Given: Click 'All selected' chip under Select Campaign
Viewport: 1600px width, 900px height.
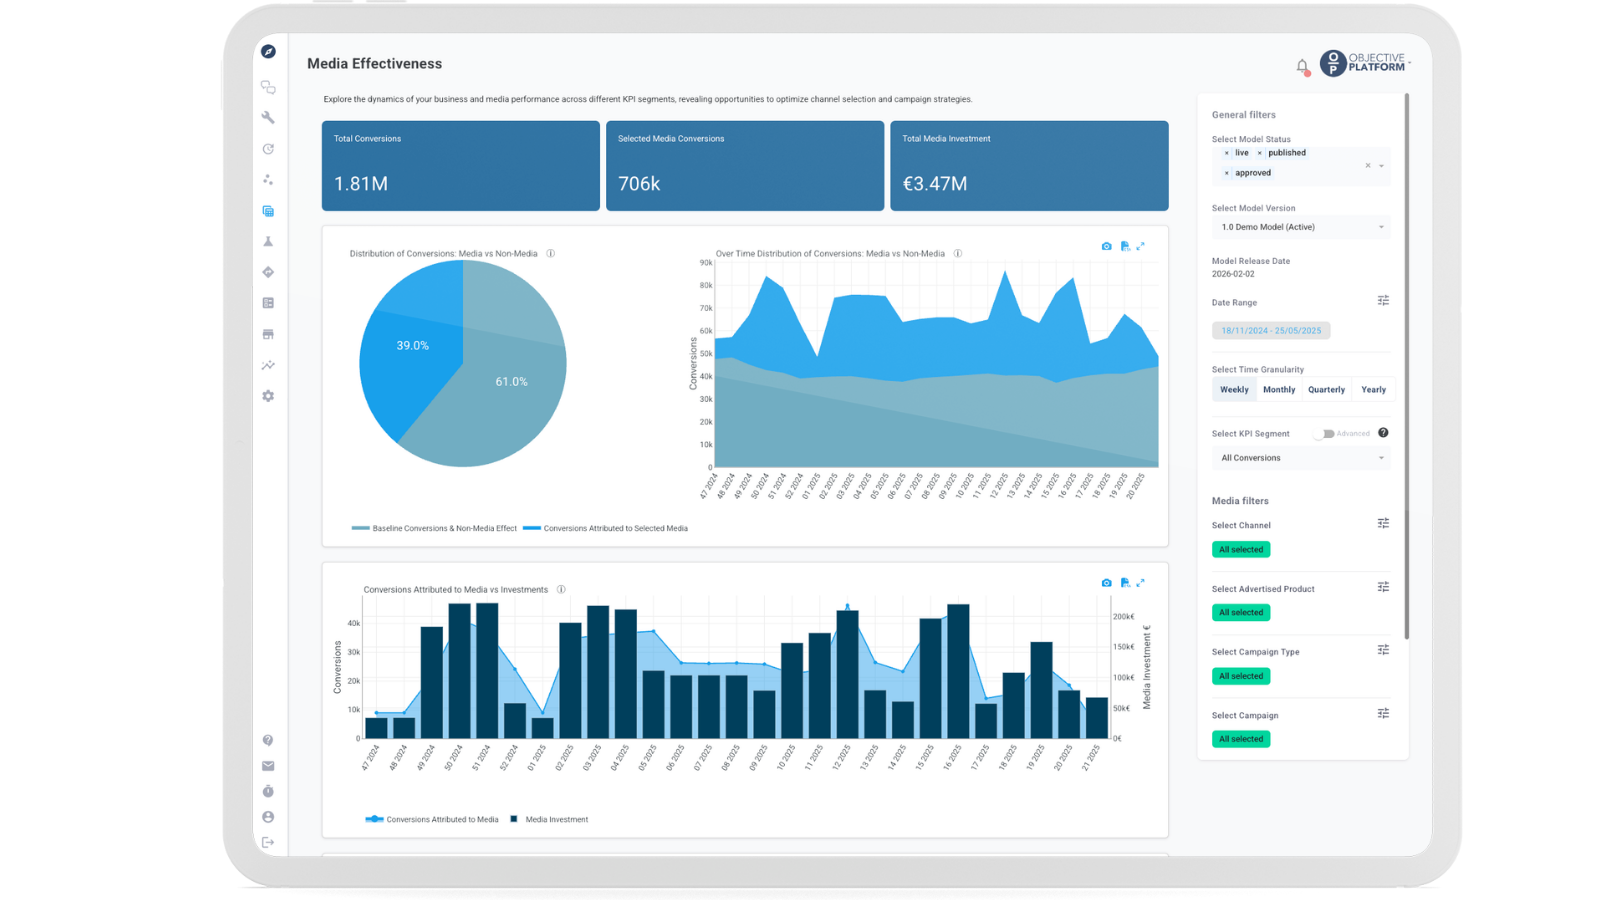Looking at the screenshot, I should pyautogui.click(x=1241, y=739).
